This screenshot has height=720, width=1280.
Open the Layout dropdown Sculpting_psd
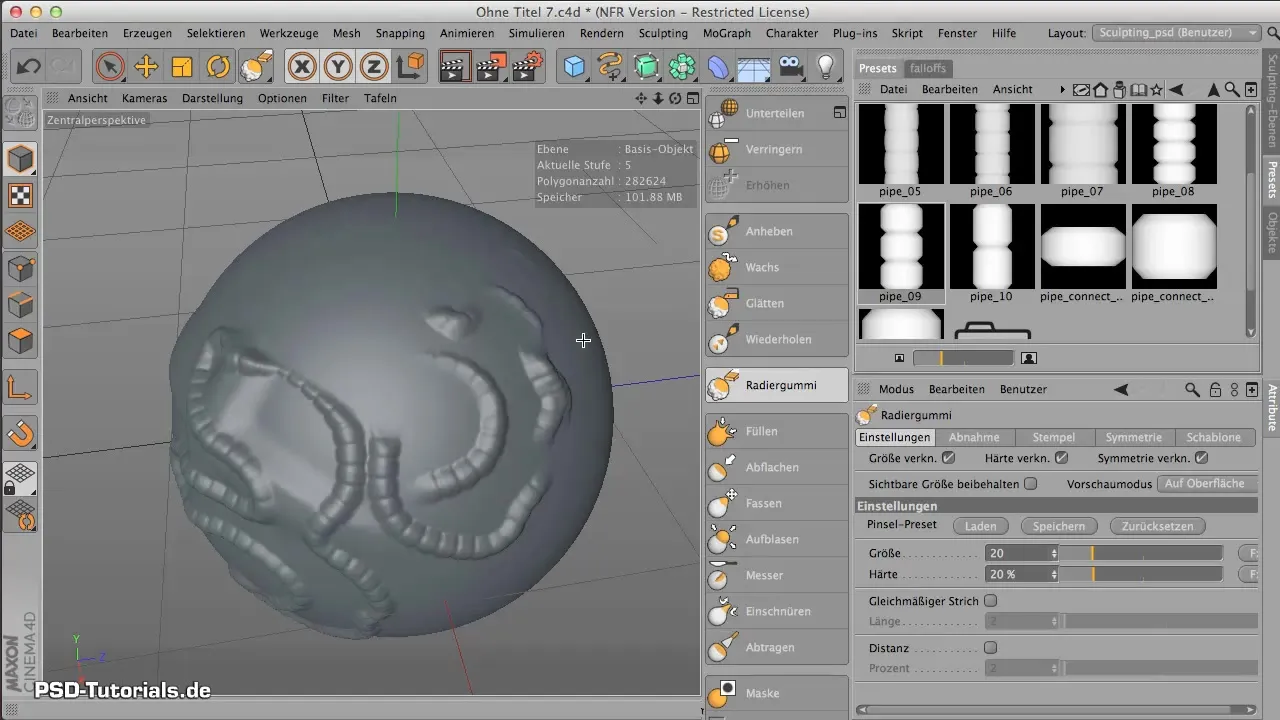pos(1177,33)
